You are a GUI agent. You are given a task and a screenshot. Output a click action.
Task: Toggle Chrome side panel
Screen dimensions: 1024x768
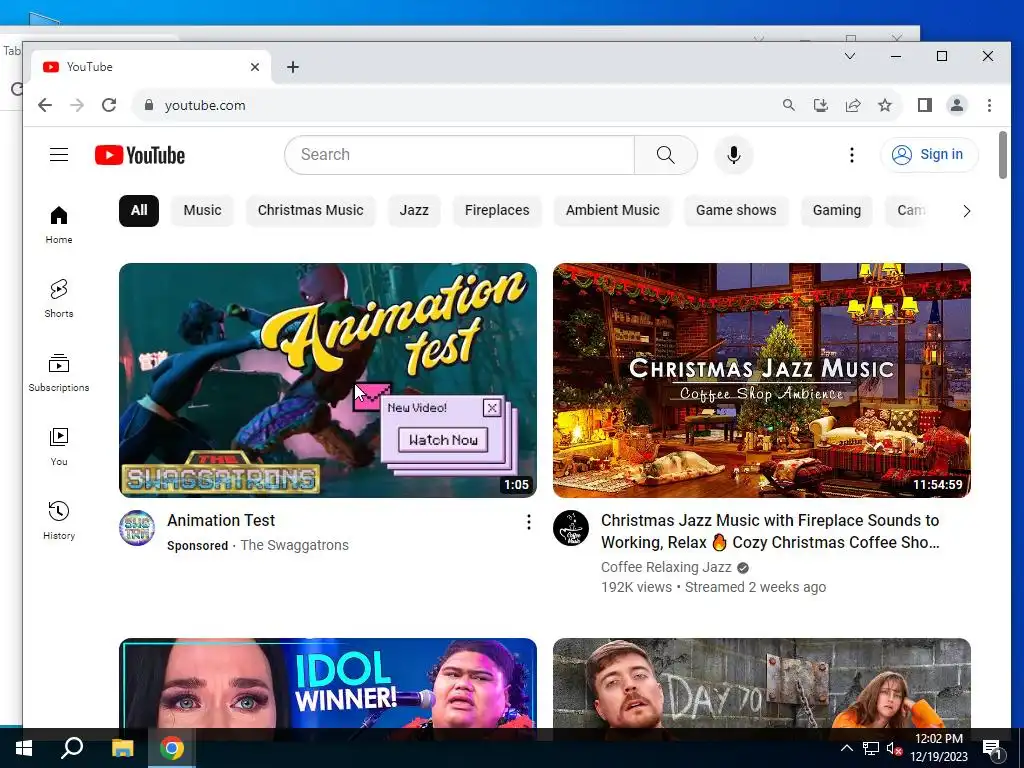925,105
